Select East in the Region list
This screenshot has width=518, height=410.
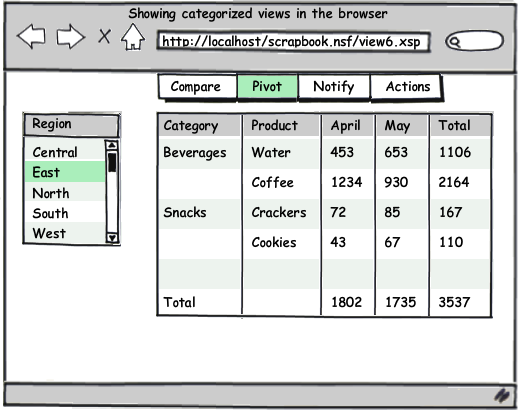click(x=65, y=172)
